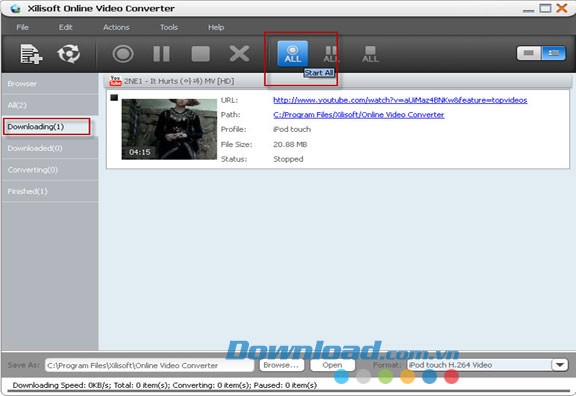The height and width of the screenshot is (396, 576).
Task: Click the Pause All button
Action: (331, 54)
